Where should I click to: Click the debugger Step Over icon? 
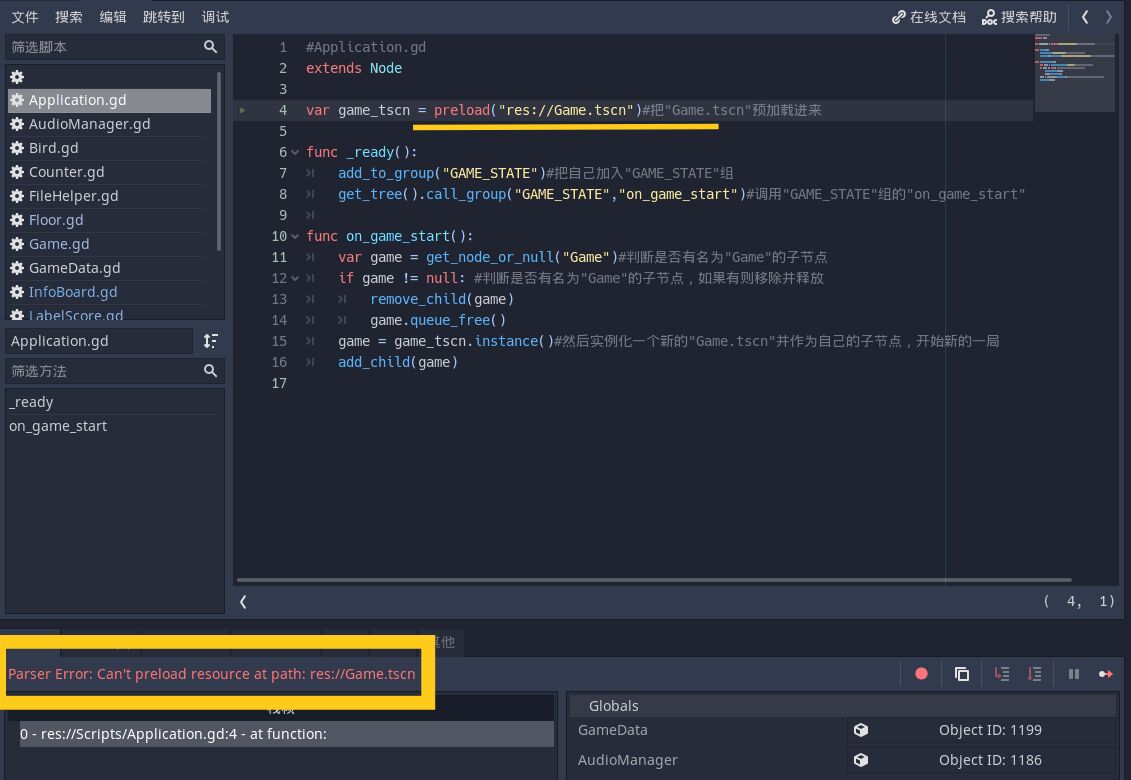pos(1034,674)
